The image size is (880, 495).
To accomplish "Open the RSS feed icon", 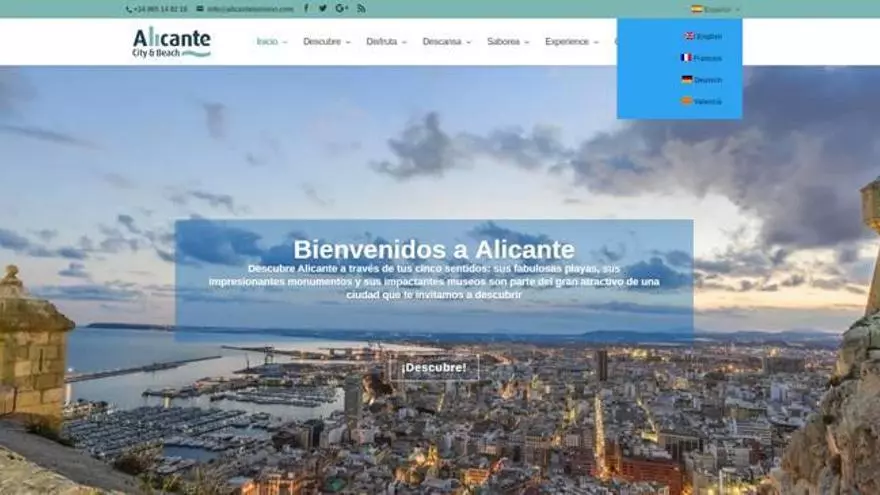I will coord(361,8).
